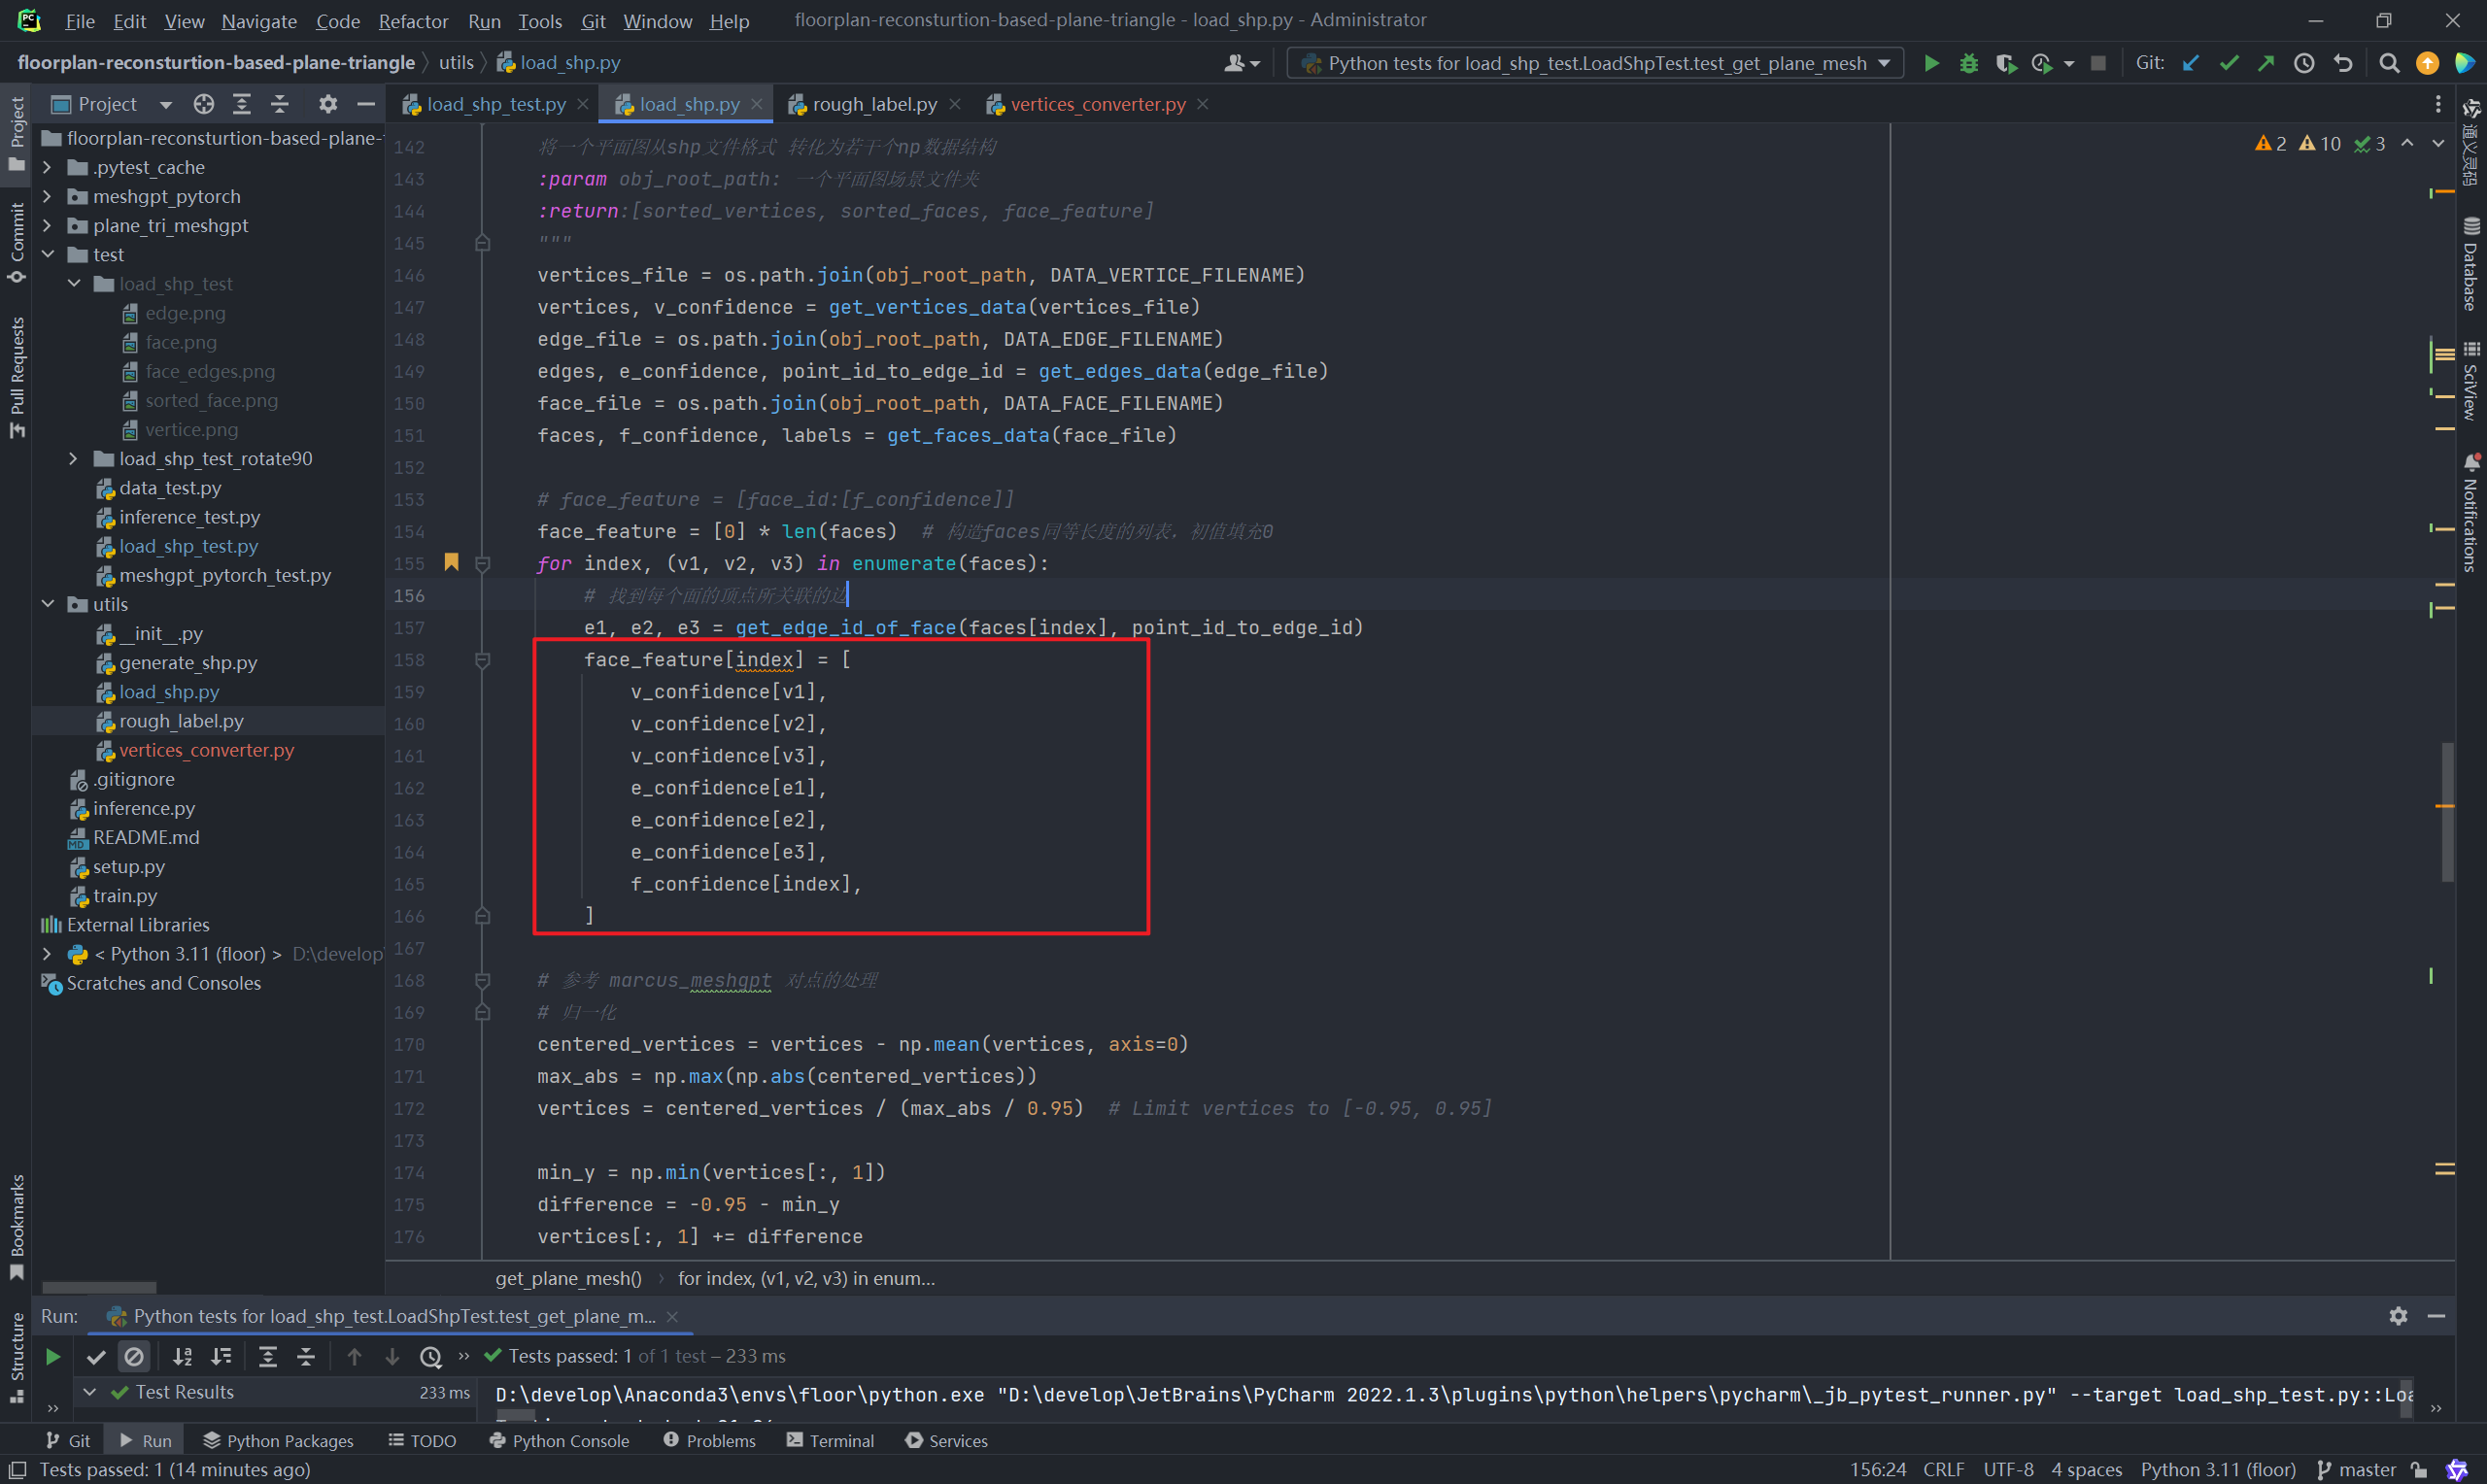Open train.py in project tree
This screenshot has width=2487, height=1484.
(125, 896)
